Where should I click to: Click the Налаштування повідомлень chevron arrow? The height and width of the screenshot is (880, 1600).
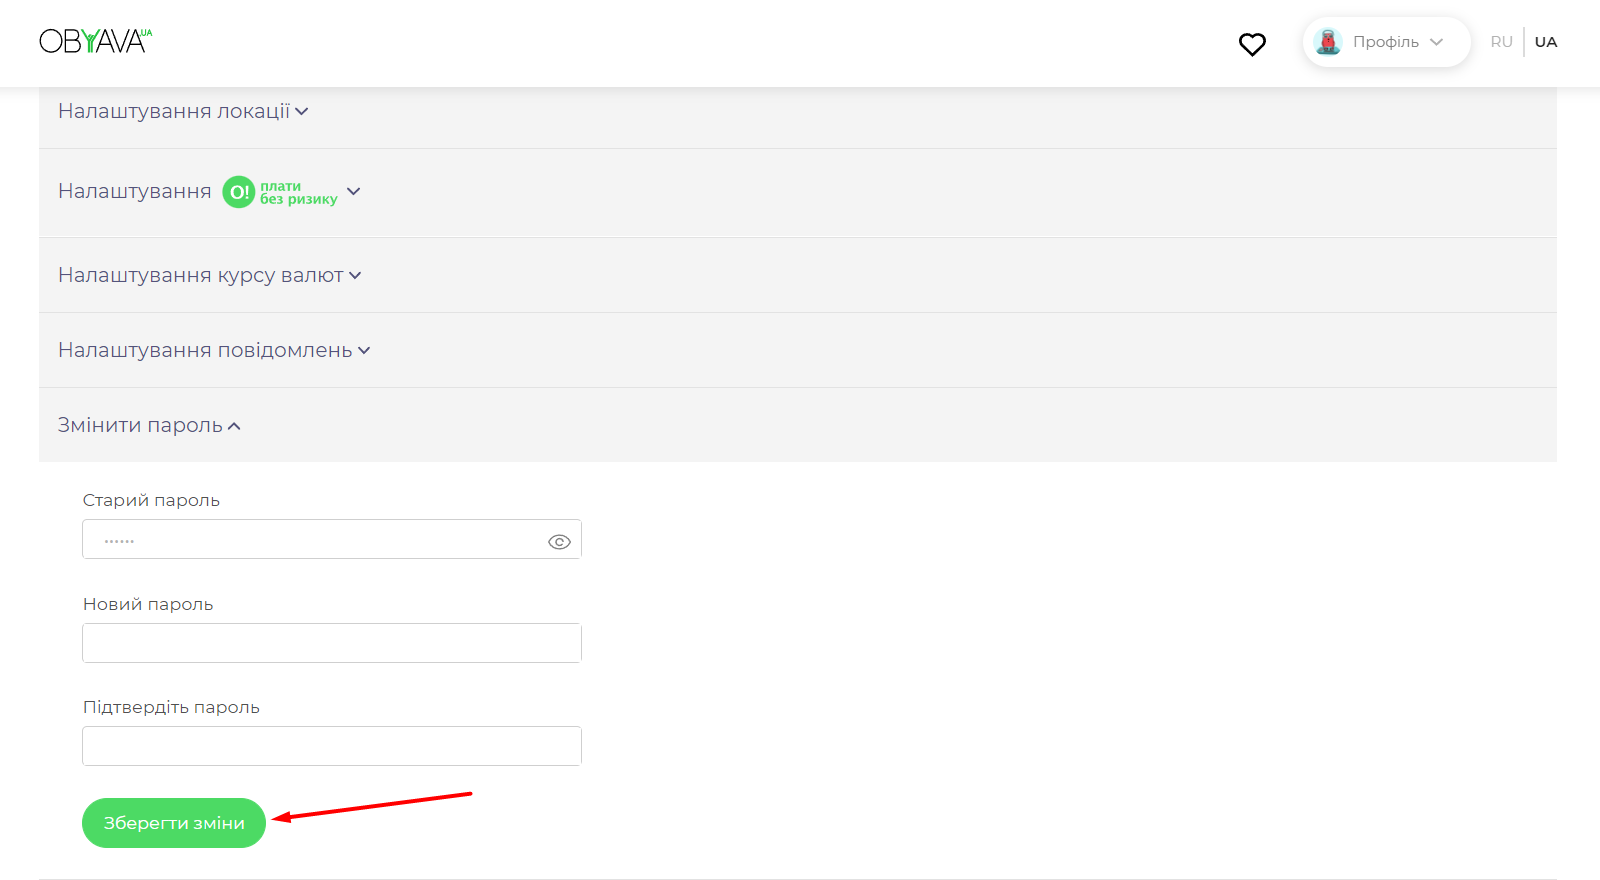point(364,350)
